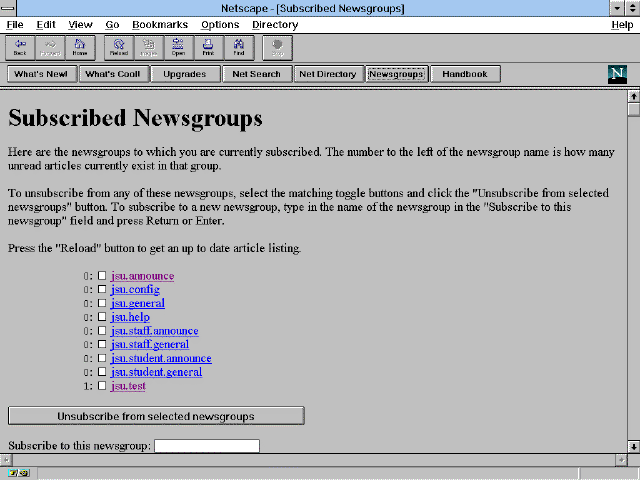Click the Reload toolbar icon
This screenshot has height=480, width=640.
coord(119,48)
